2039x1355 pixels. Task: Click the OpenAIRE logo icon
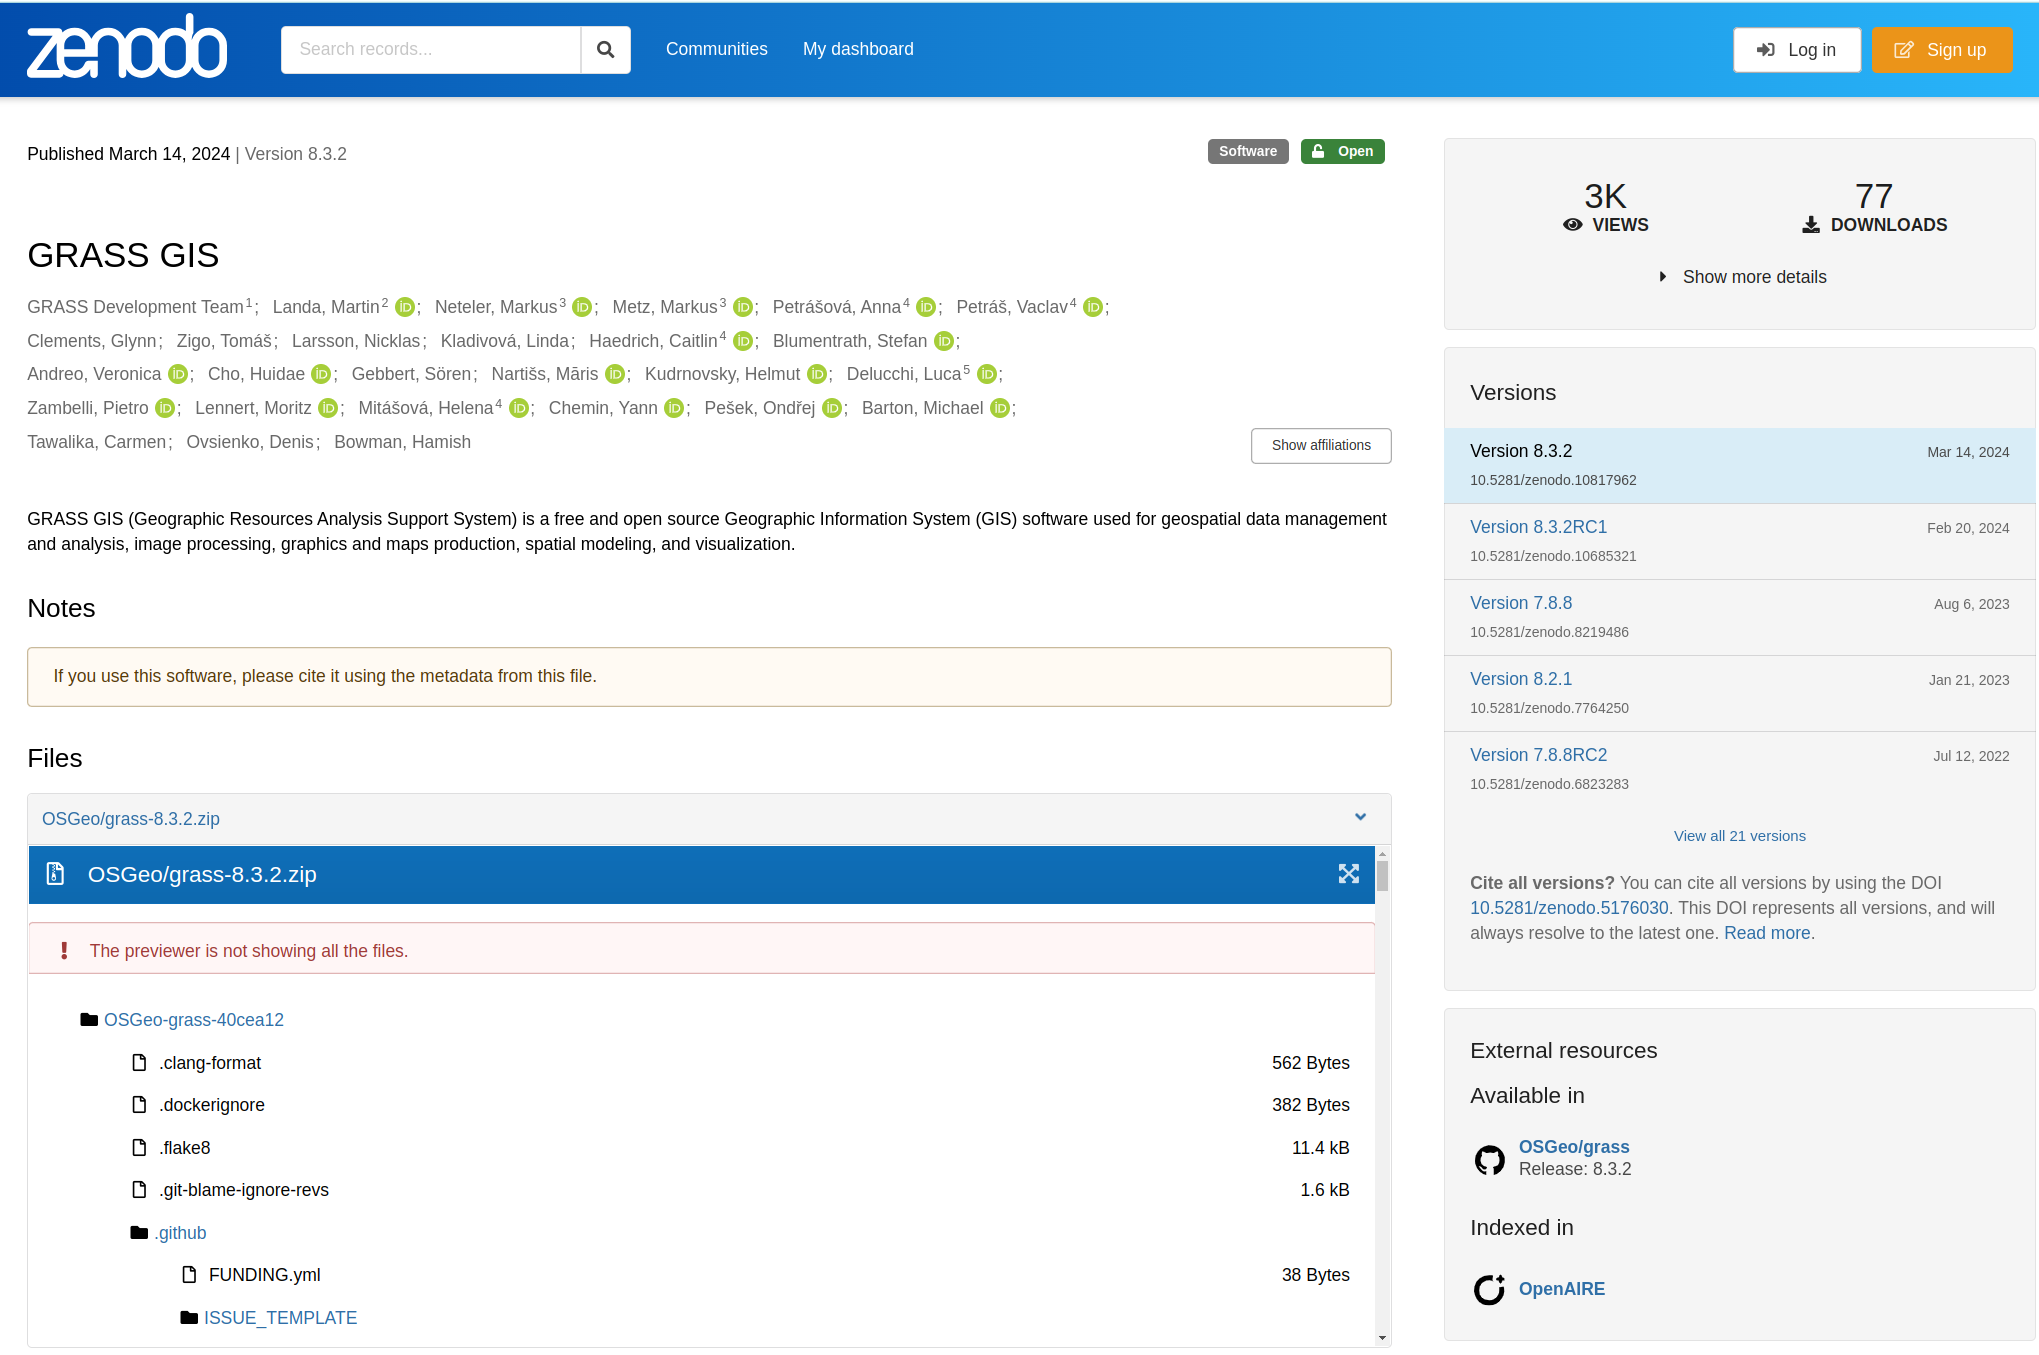[1490, 1289]
